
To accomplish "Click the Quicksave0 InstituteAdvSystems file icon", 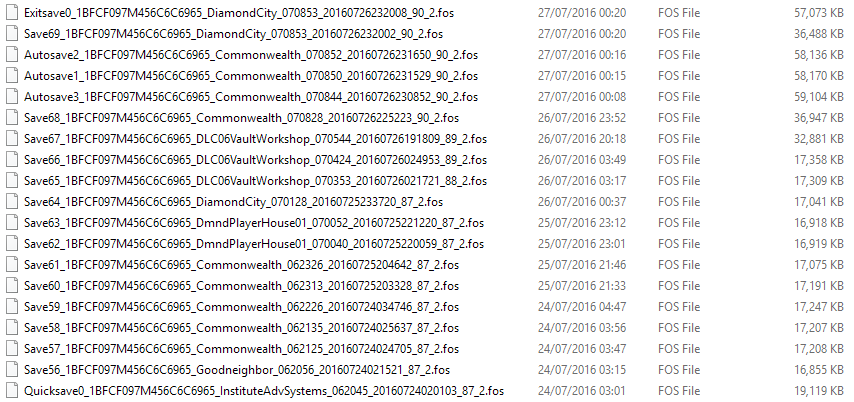I will (x=11, y=391).
